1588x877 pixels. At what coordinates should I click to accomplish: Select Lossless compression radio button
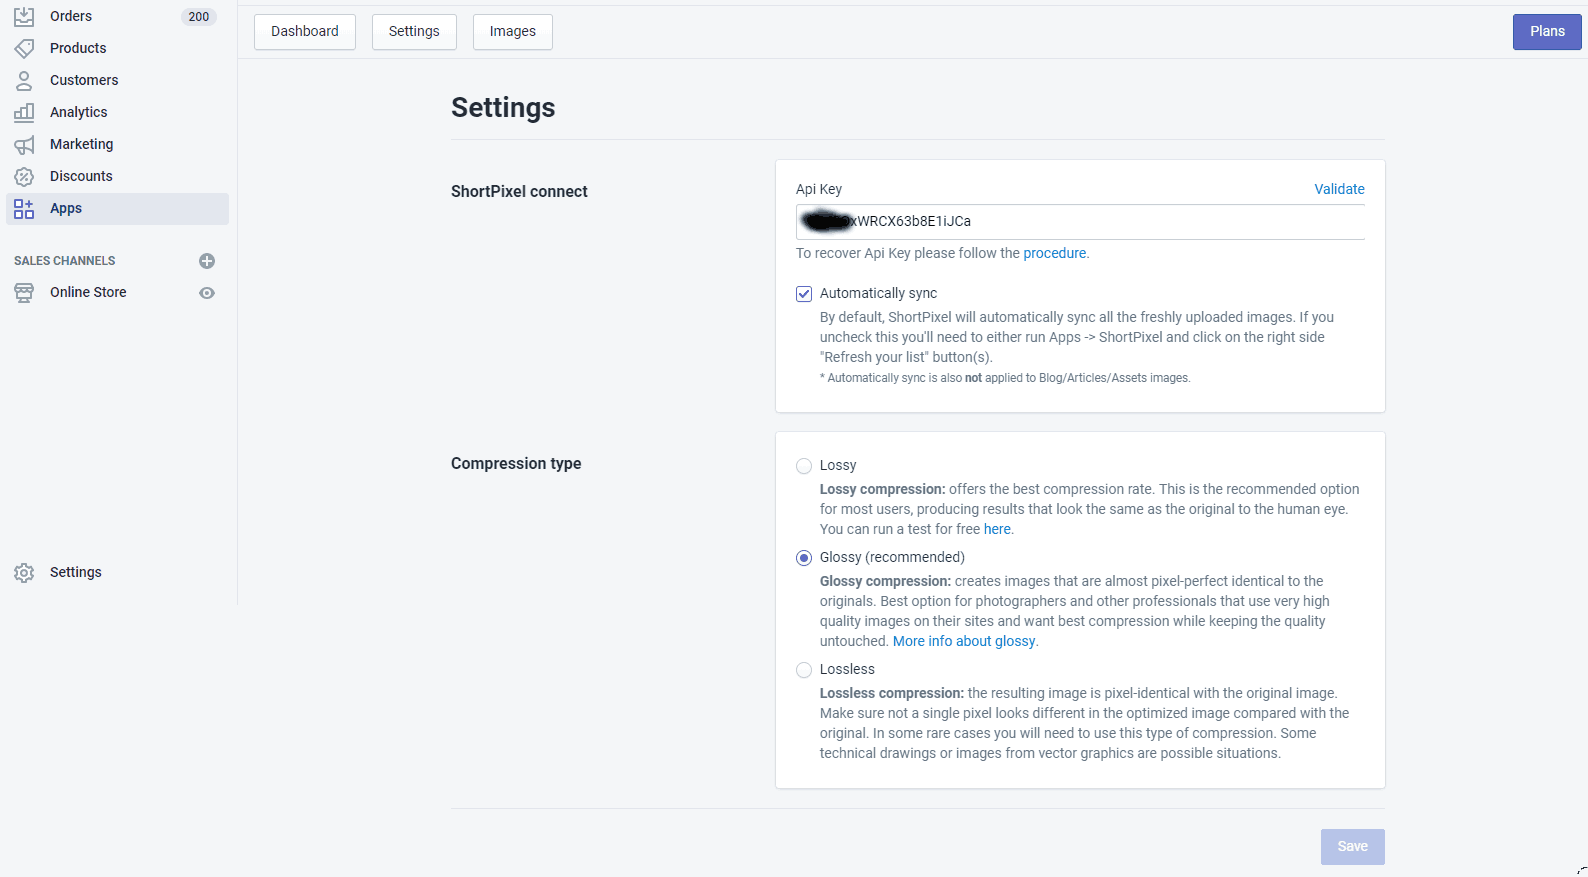point(804,669)
